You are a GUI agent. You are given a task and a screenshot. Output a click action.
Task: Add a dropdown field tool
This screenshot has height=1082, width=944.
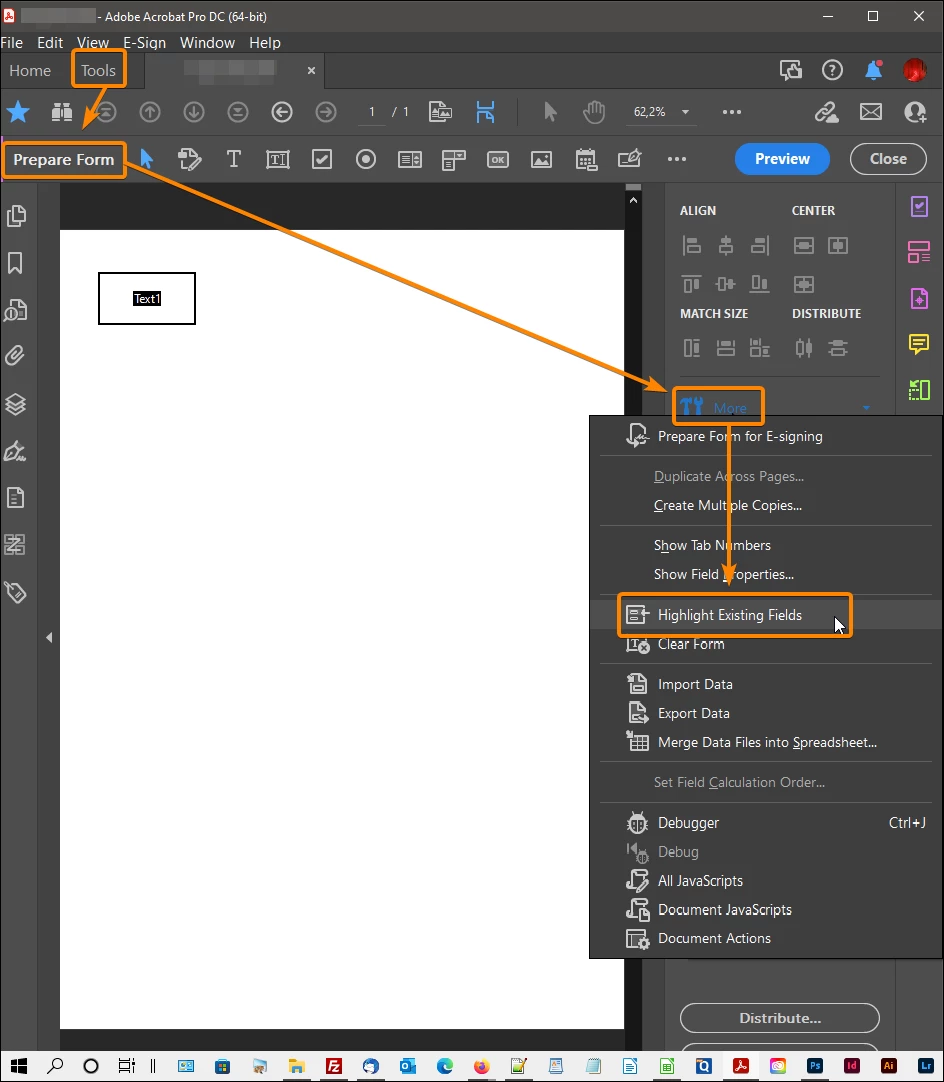454,159
